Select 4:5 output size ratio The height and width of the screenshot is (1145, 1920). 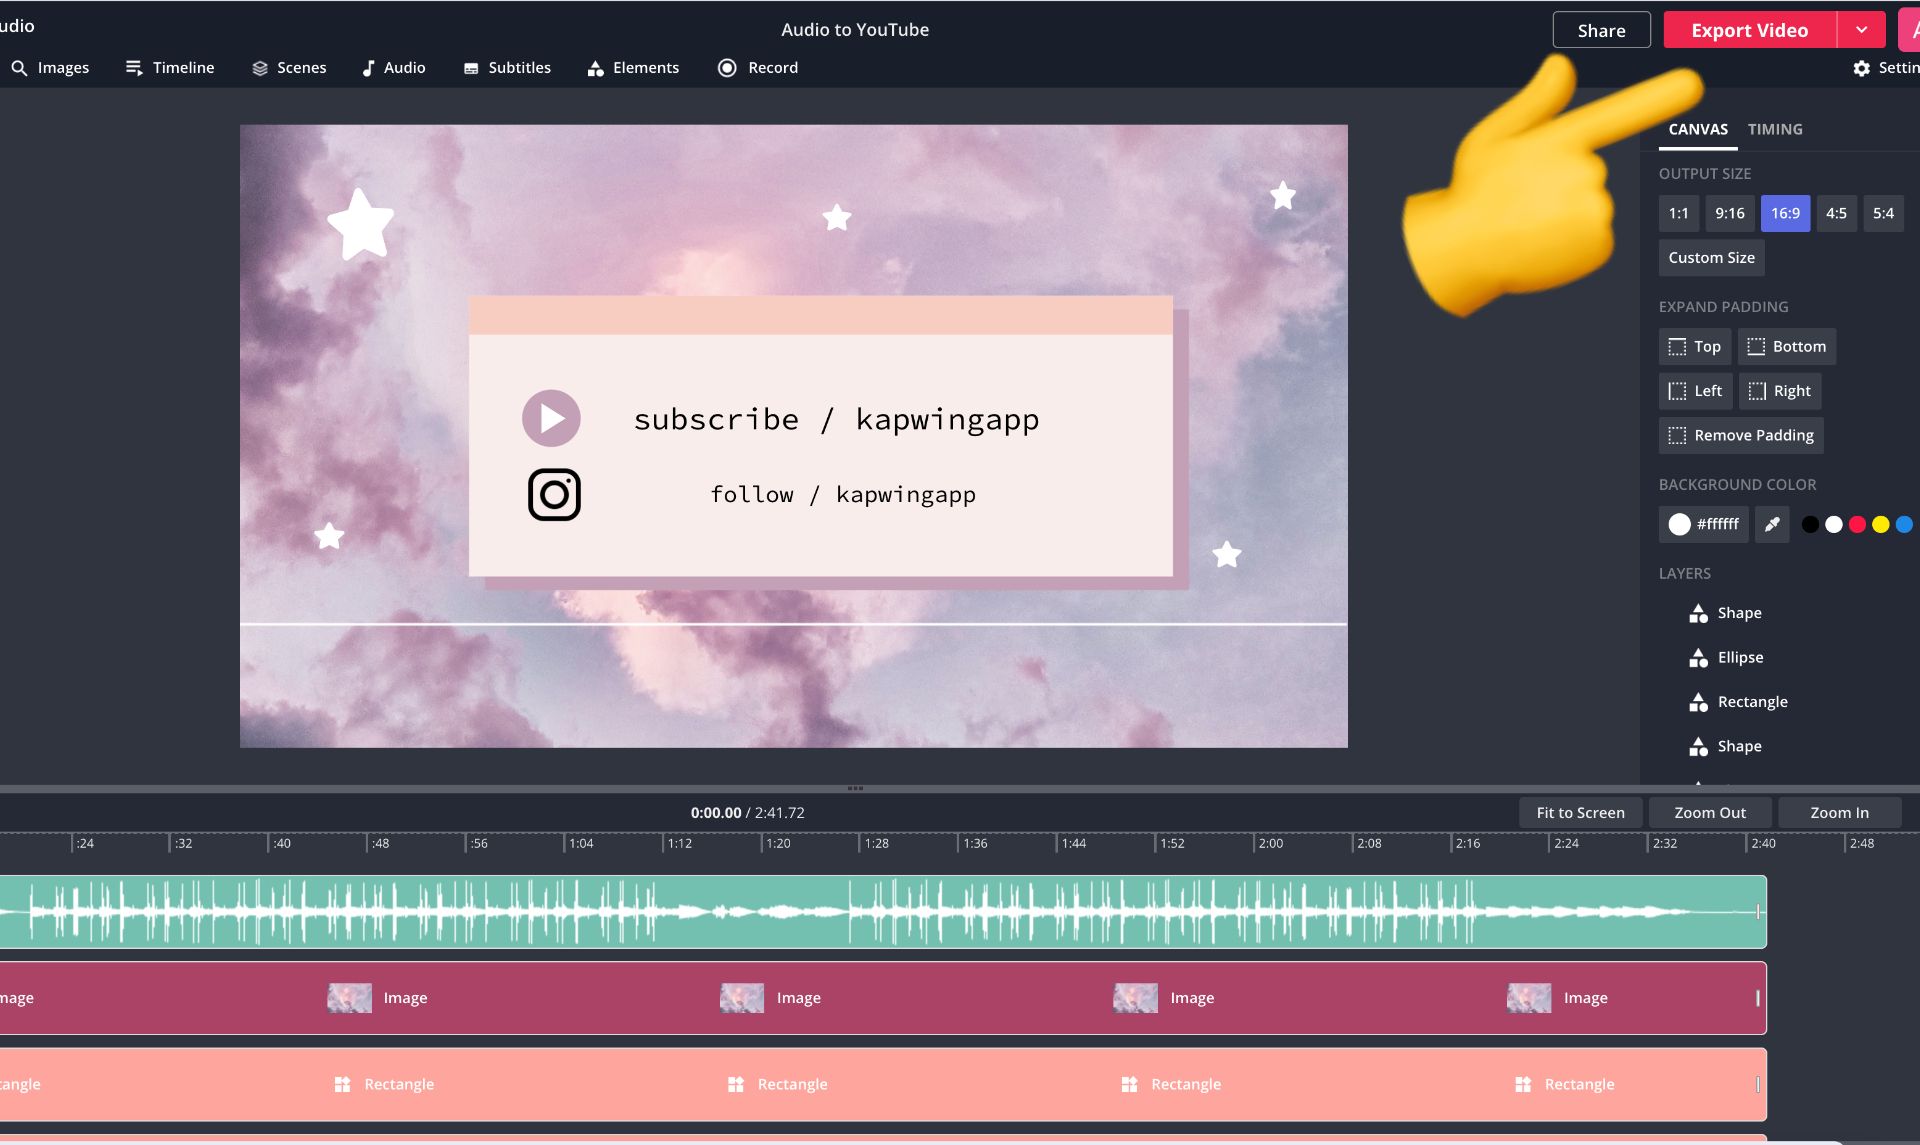pyautogui.click(x=1836, y=213)
